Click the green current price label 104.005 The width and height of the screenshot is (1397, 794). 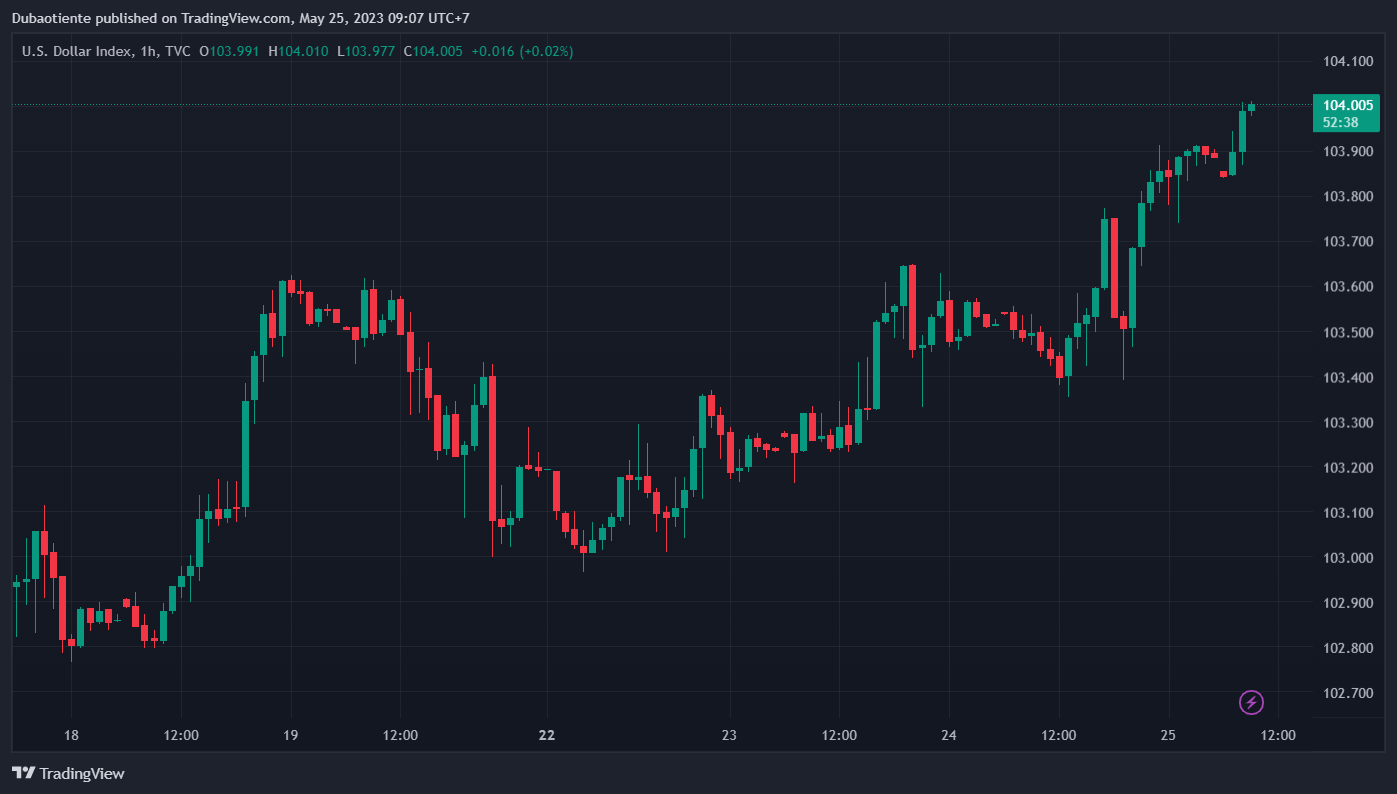pyautogui.click(x=1347, y=105)
